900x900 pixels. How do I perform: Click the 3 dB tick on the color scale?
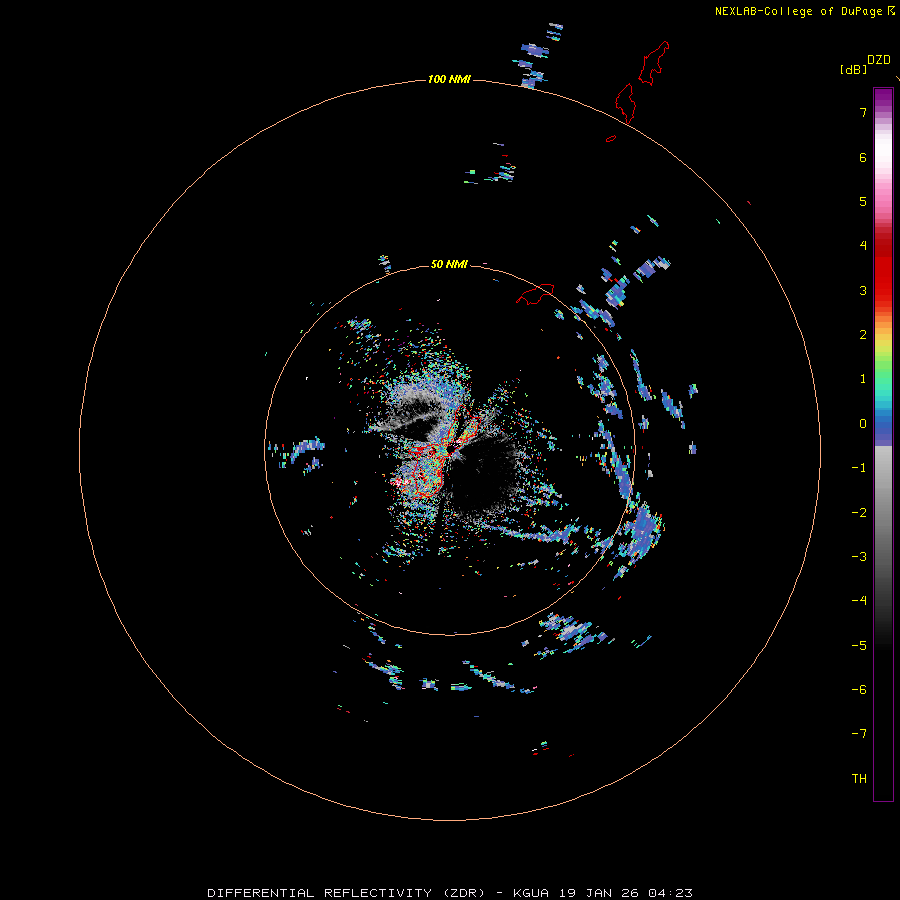click(863, 290)
